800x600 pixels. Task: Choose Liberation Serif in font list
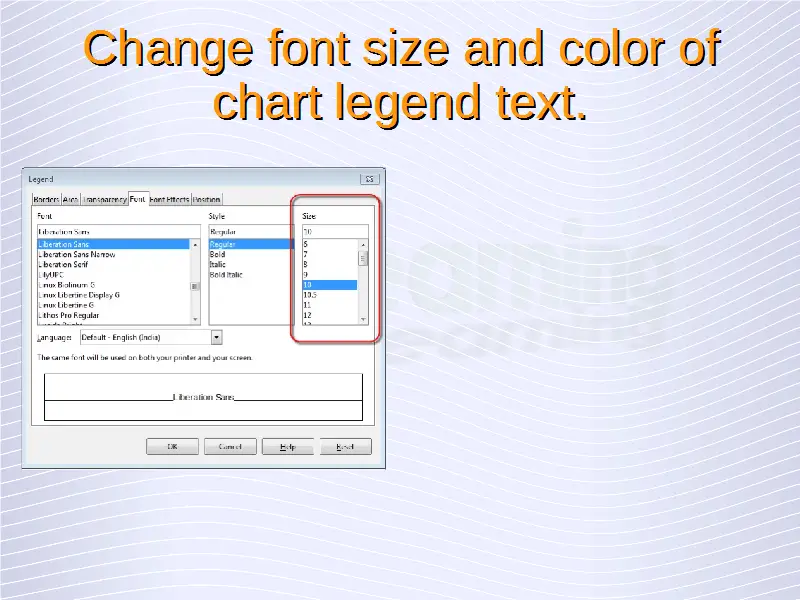[x=68, y=265]
